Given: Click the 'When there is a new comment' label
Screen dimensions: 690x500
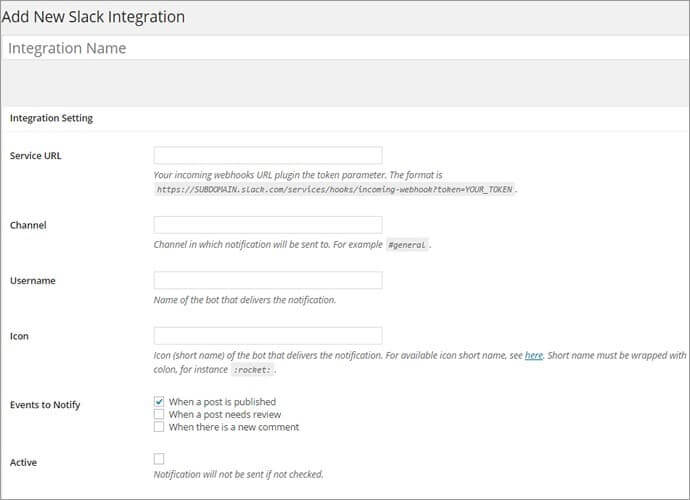Looking at the screenshot, I should (234, 427).
